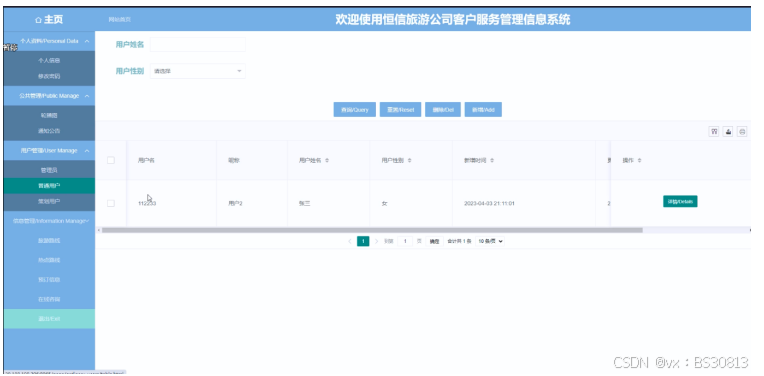Click the 112233 username cell
Viewport: 764px width, 376px height.
(147, 204)
